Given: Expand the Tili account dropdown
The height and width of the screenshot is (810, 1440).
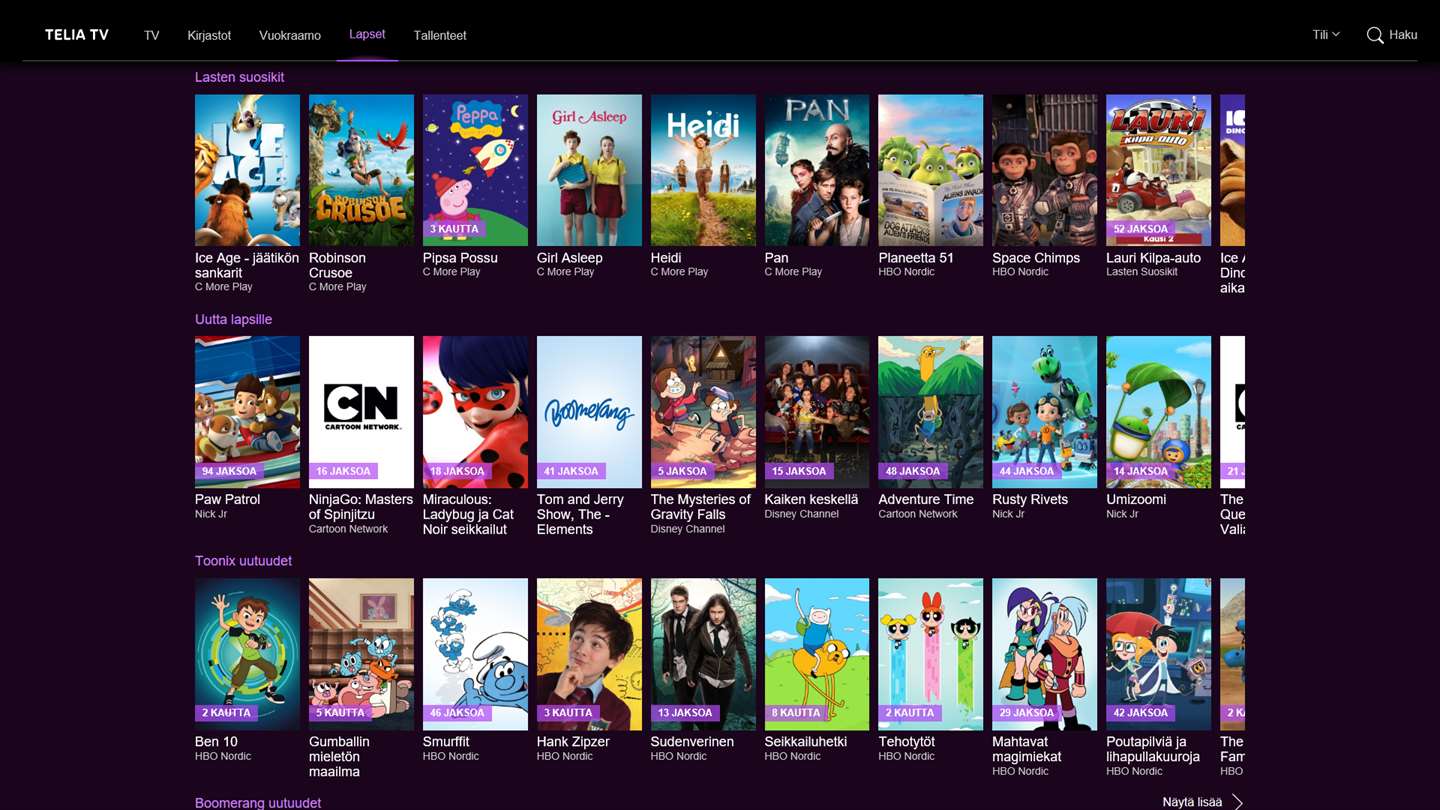Looking at the screenshot, I should pyautogui.click(x=1326, y=35).
